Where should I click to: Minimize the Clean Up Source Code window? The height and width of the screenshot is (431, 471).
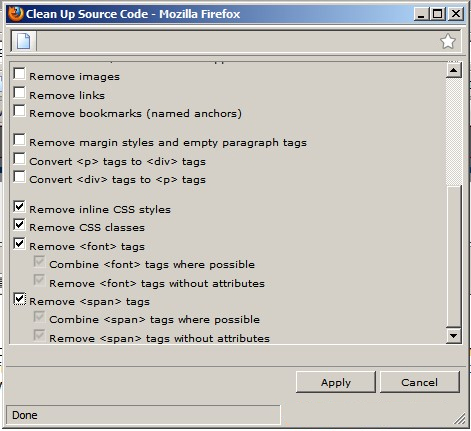tap(421, 14)
